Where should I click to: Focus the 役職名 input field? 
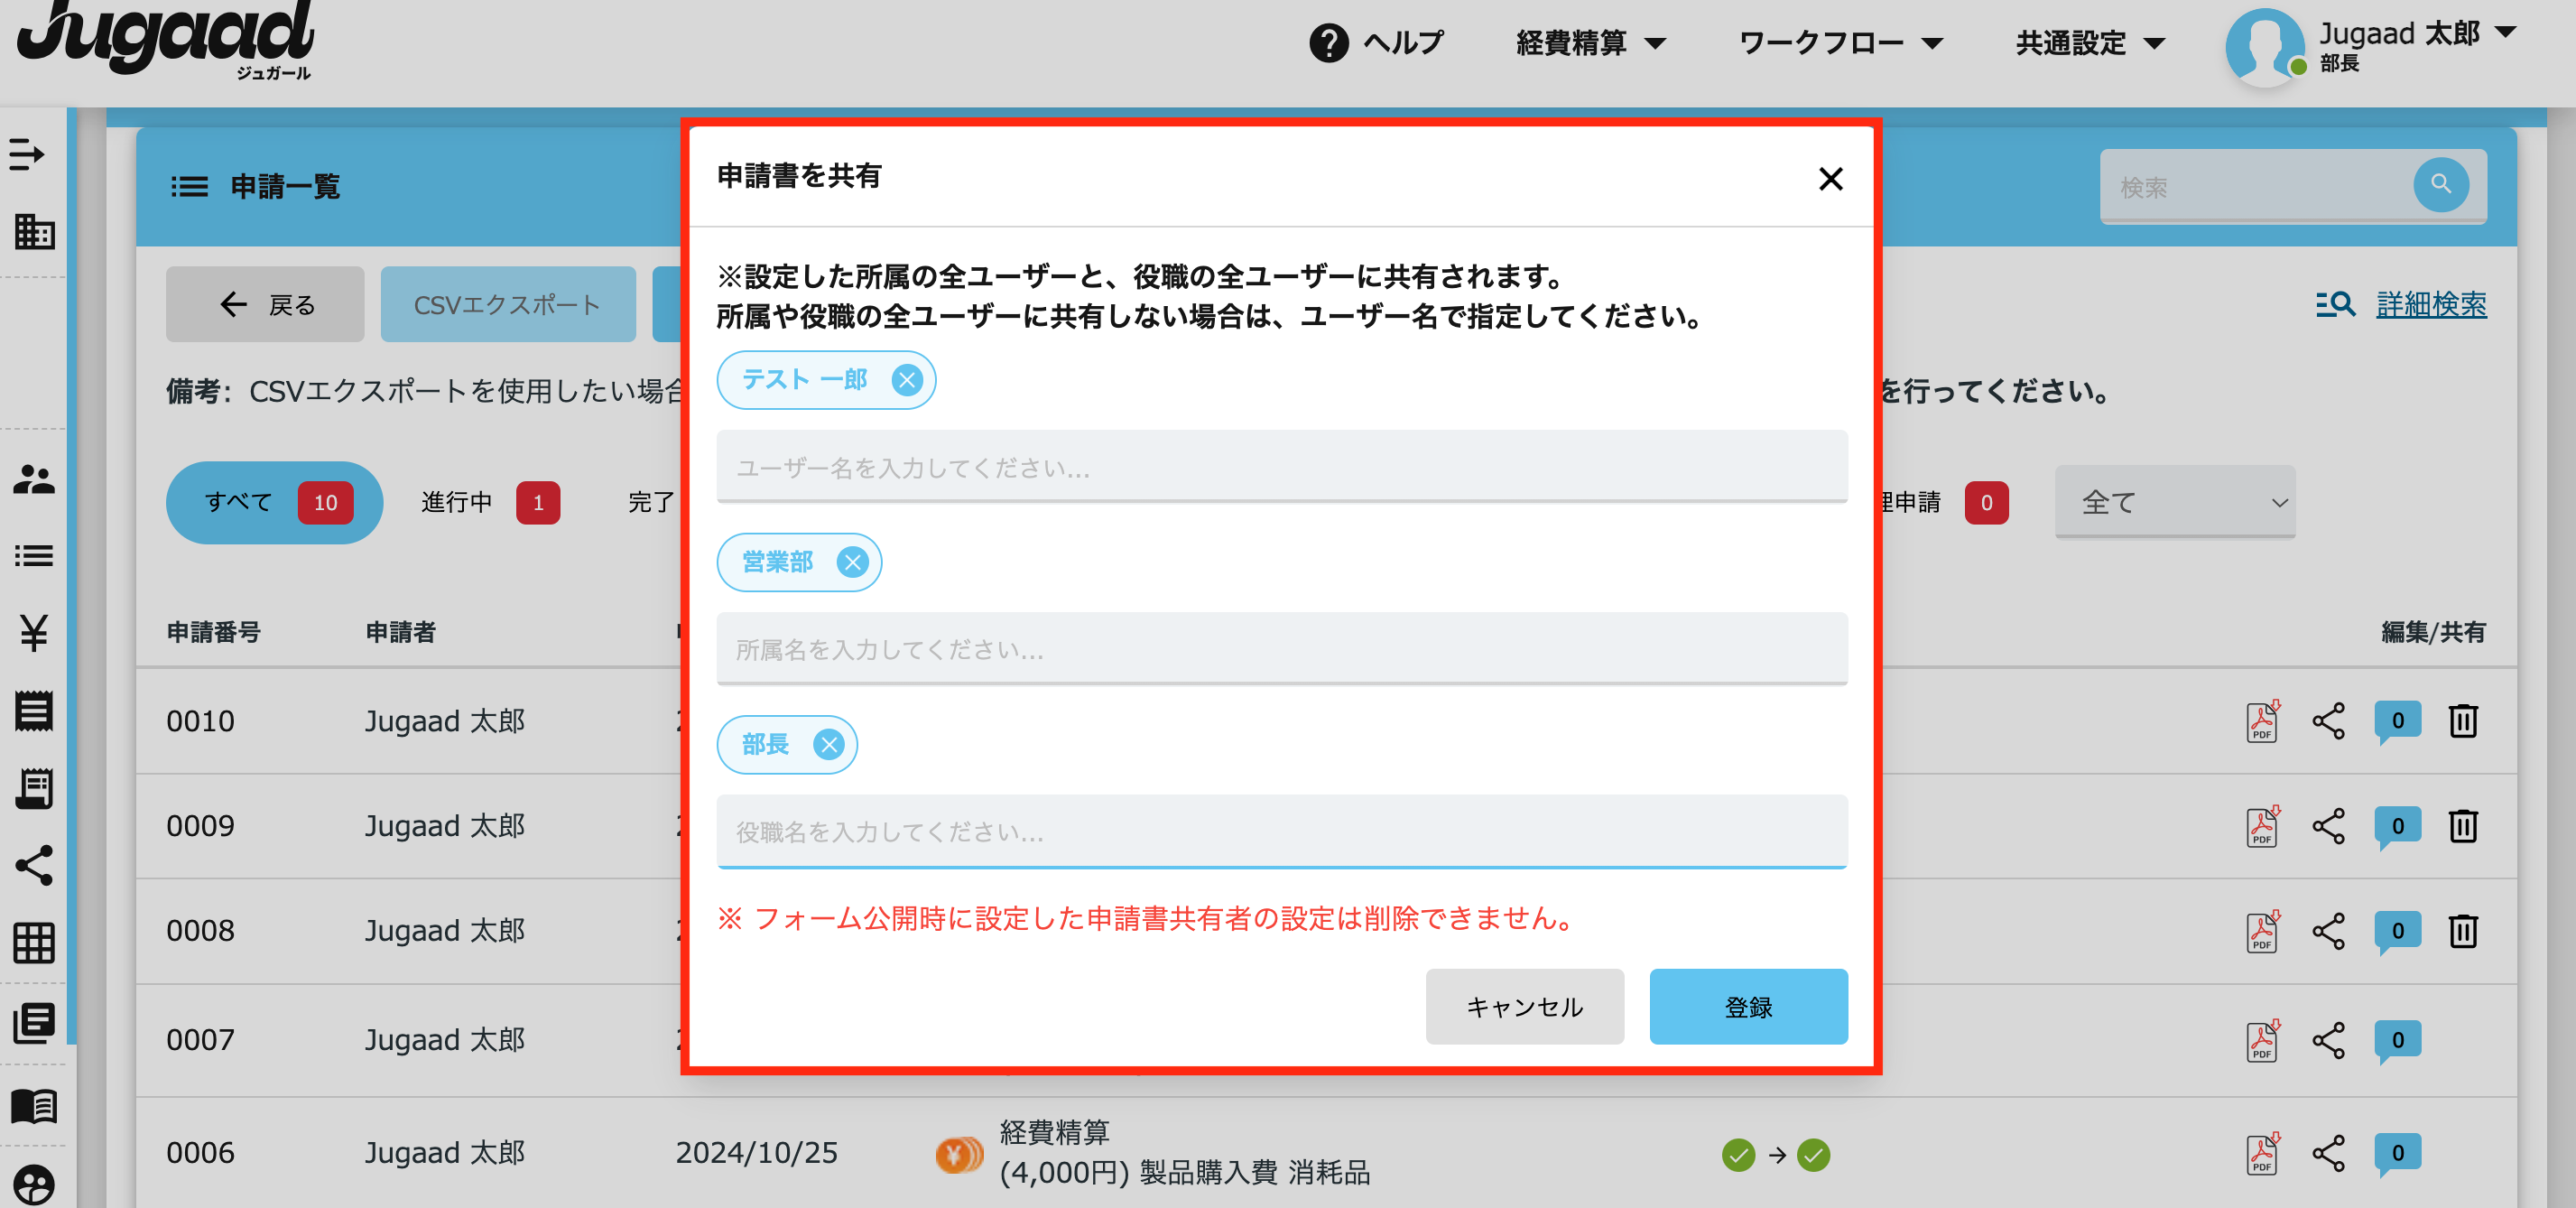point(1282,831)
